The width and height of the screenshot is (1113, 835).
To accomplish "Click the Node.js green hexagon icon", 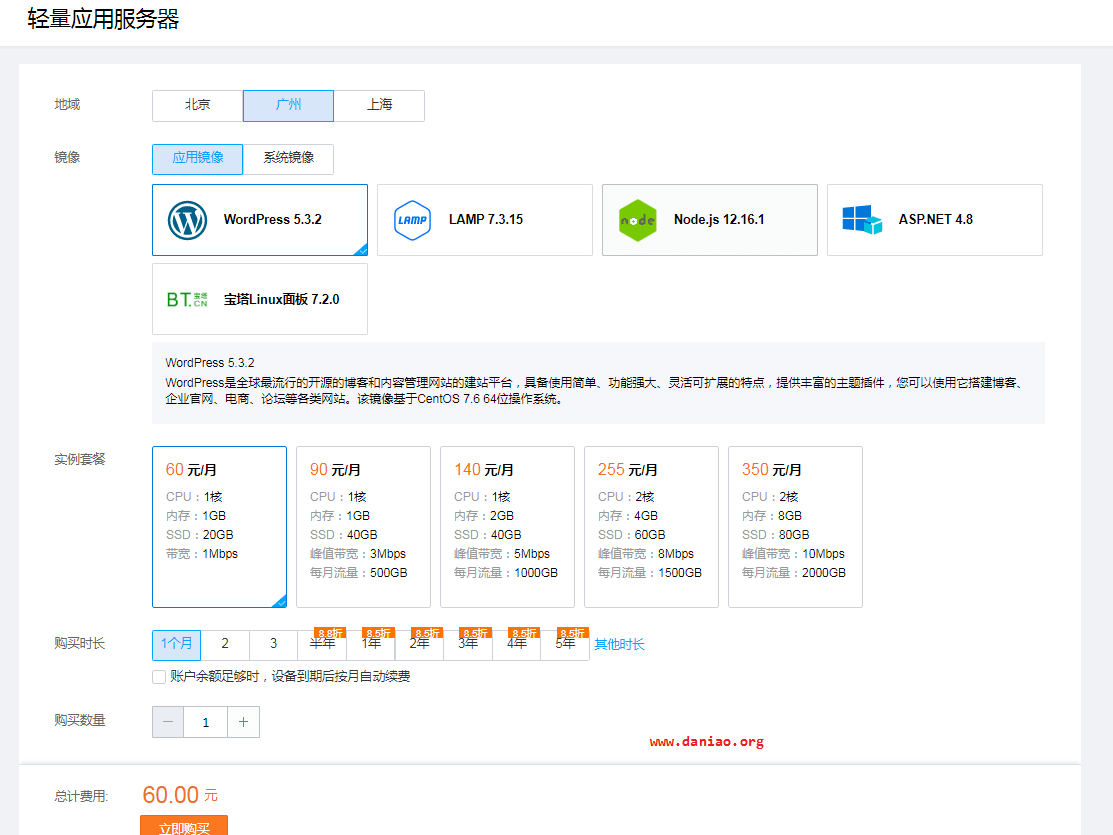I will [637, 220].
